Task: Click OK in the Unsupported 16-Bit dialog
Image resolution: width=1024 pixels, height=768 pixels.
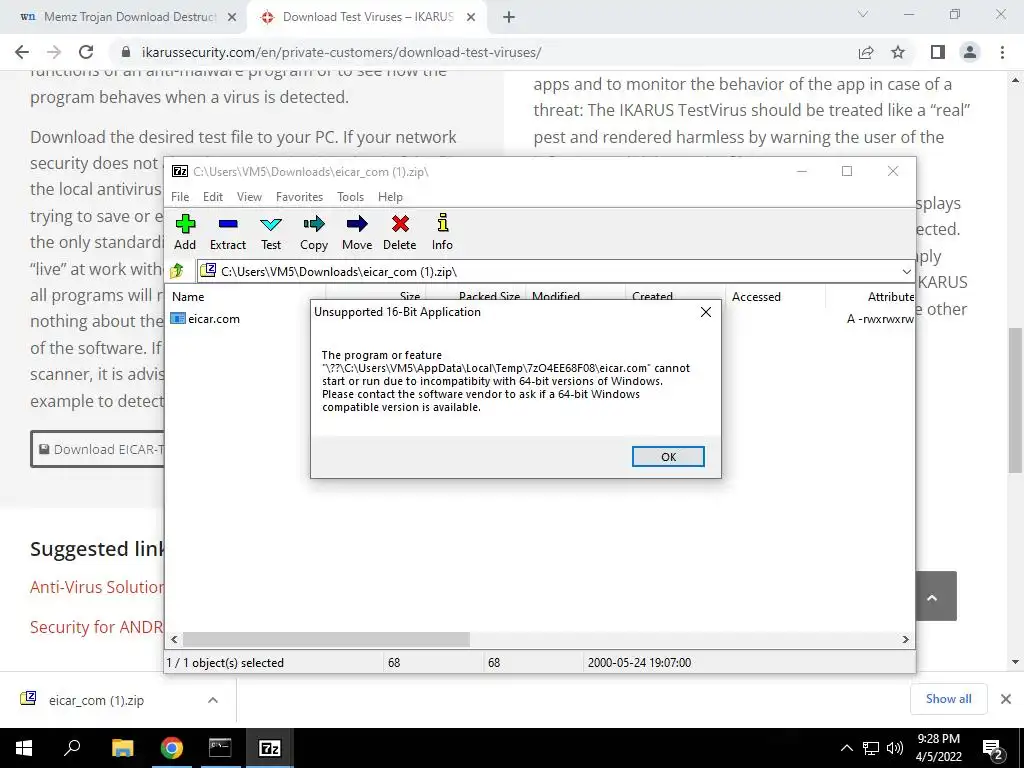Action: coord(668,456)
